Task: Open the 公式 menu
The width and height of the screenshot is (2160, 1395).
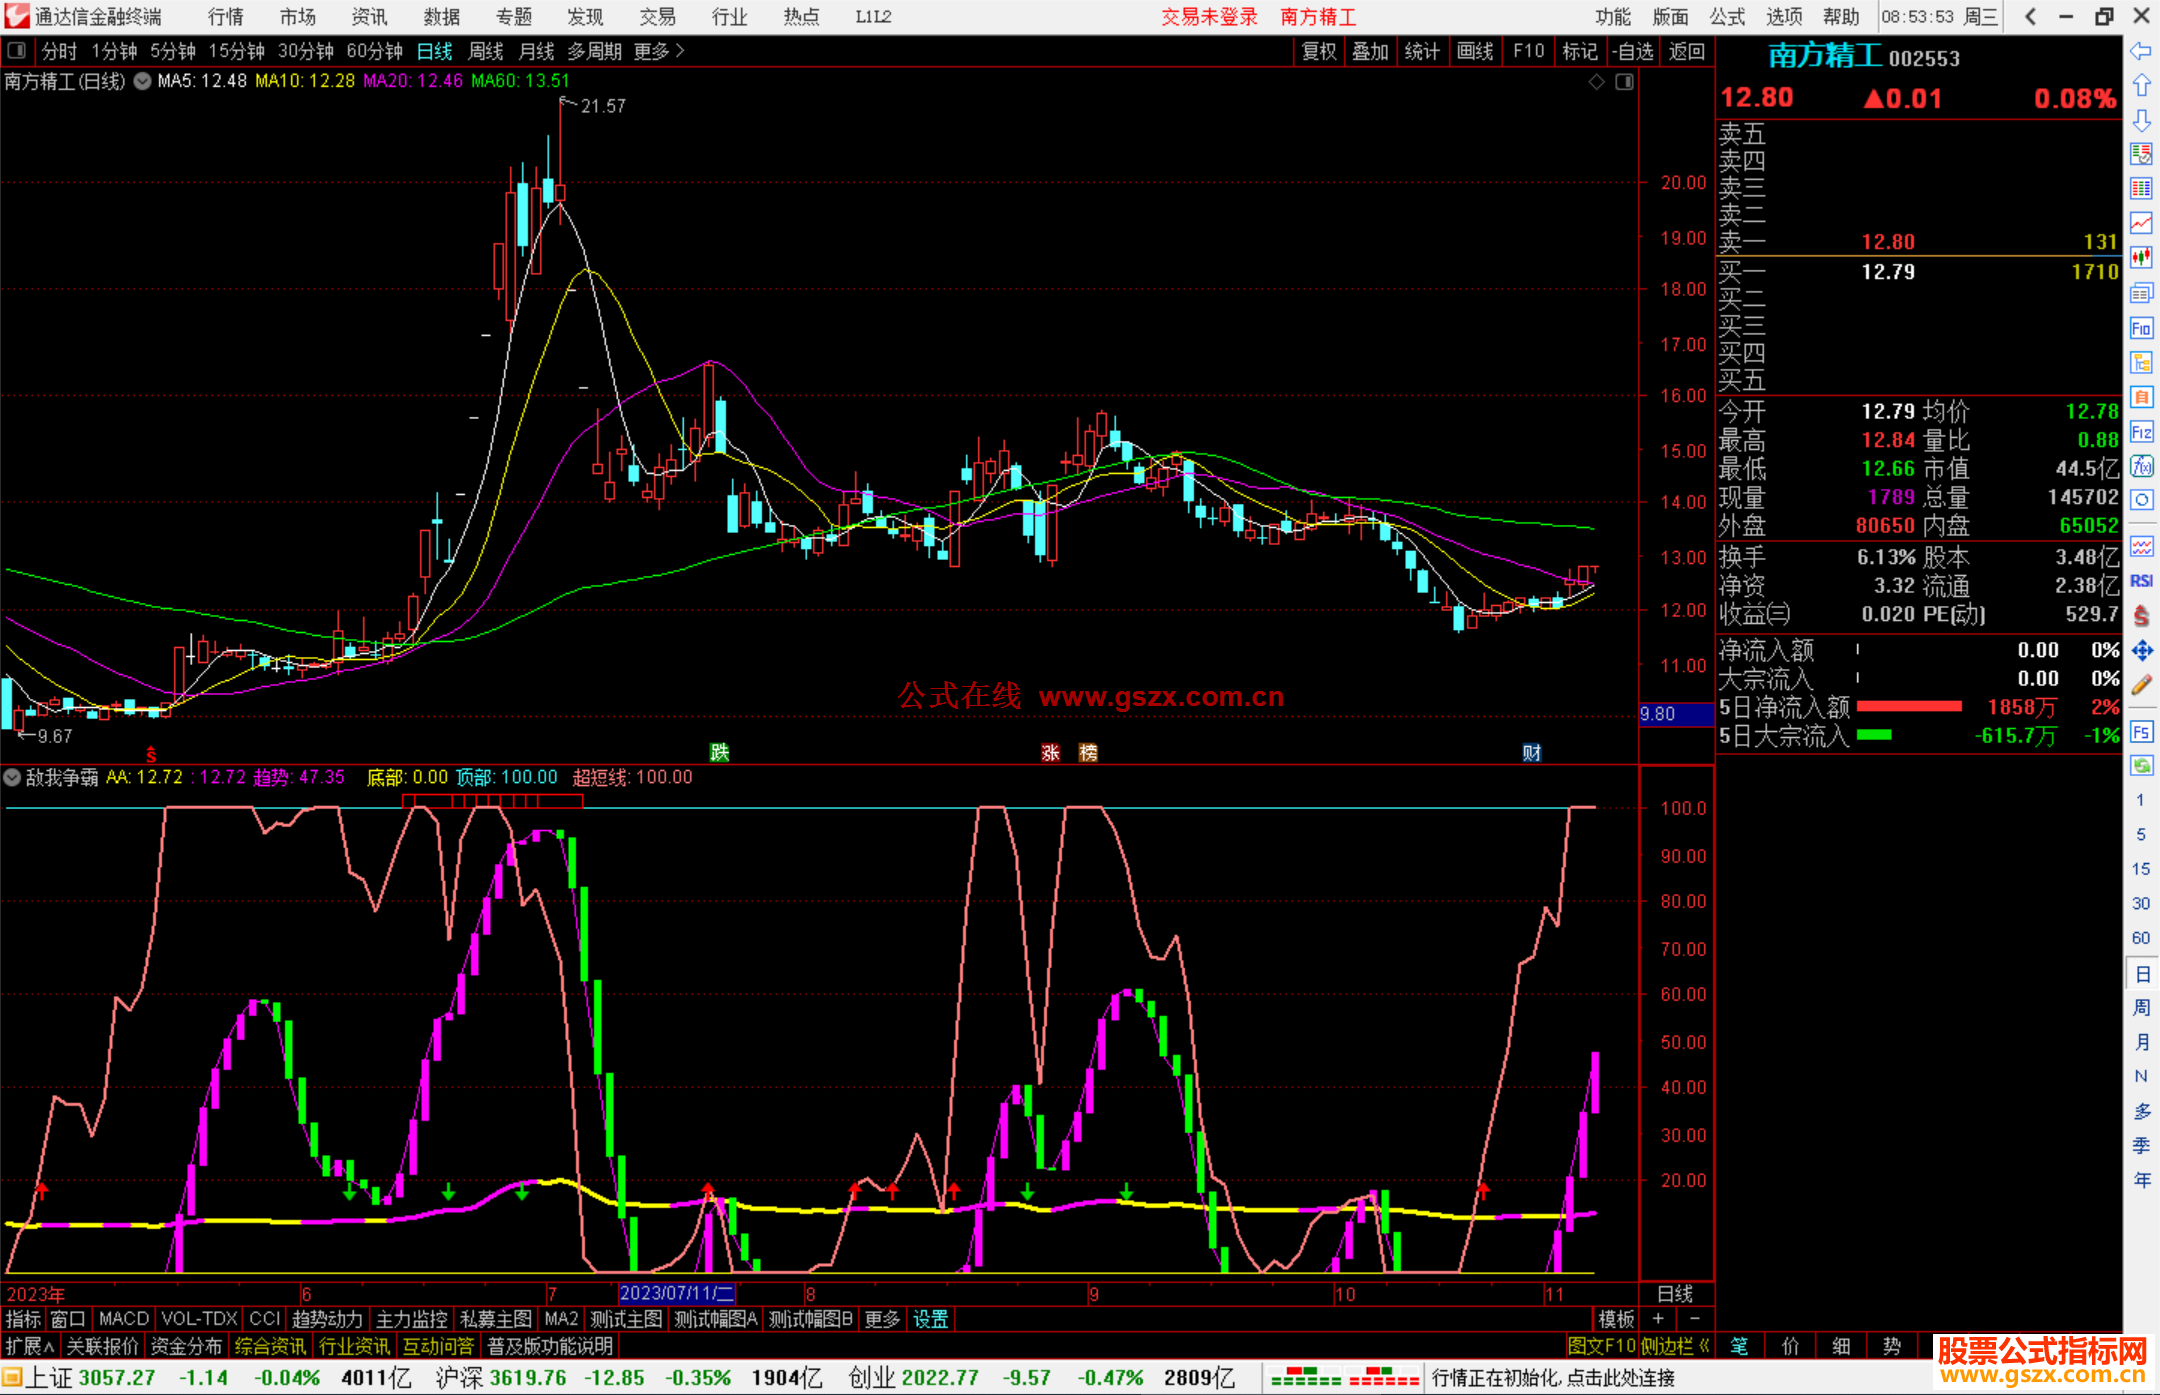Action: (x=1727, y=16)
